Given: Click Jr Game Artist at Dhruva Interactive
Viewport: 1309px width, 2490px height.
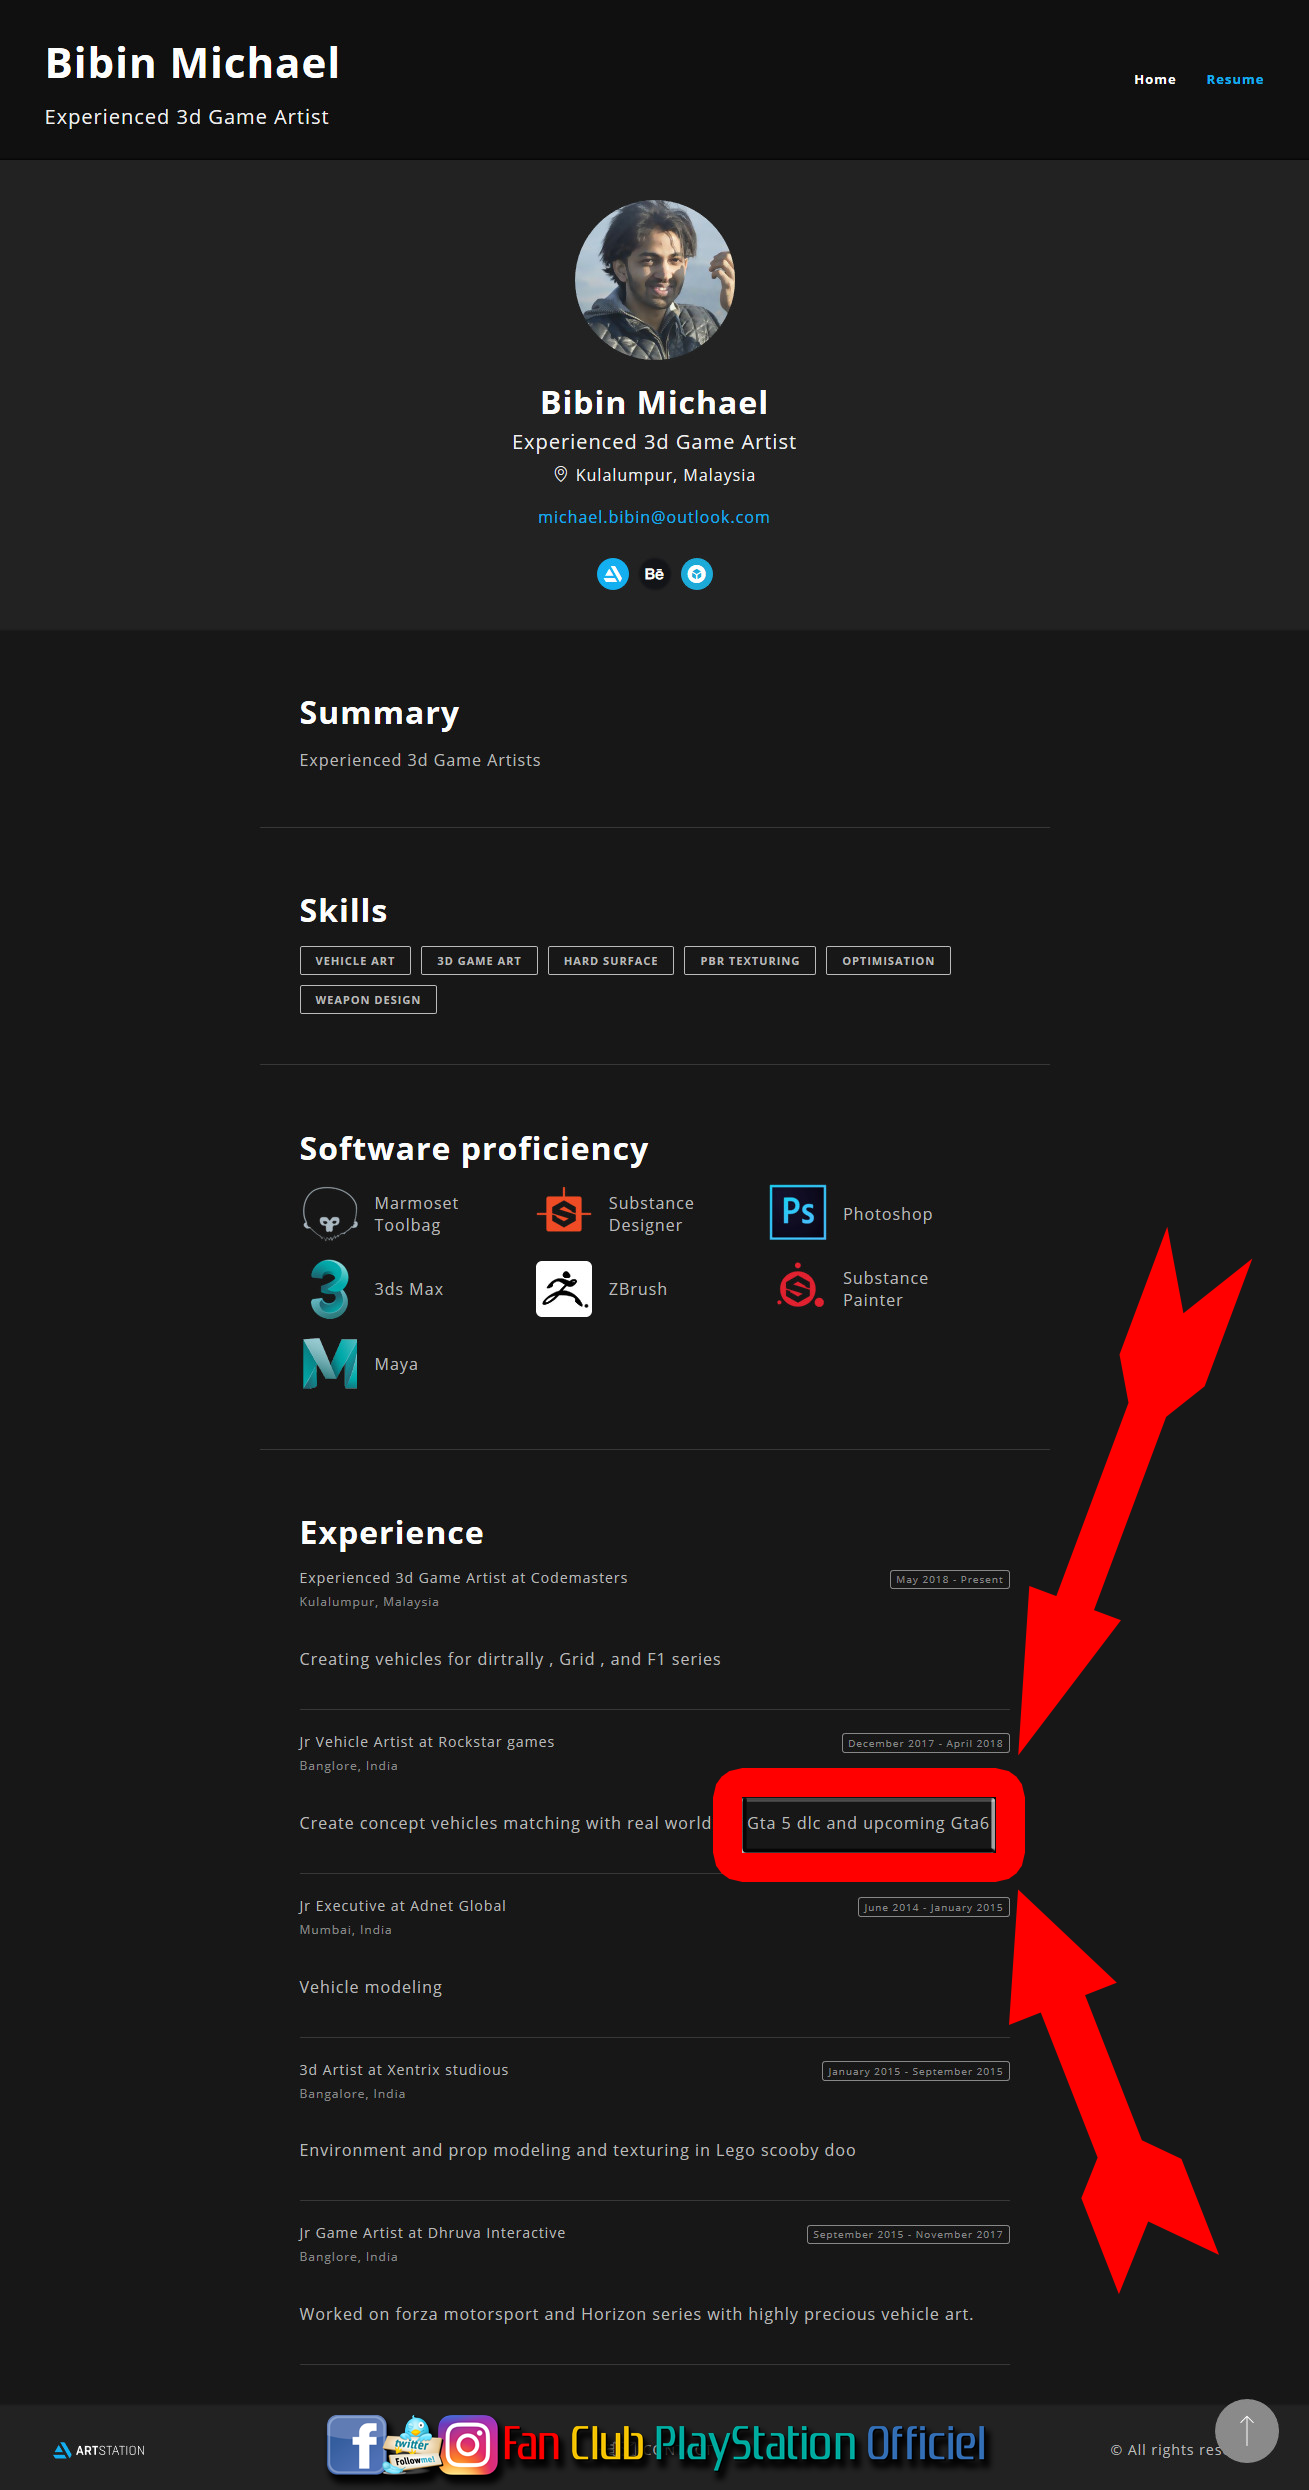Looking at the screenshot, I should 432,2232.
